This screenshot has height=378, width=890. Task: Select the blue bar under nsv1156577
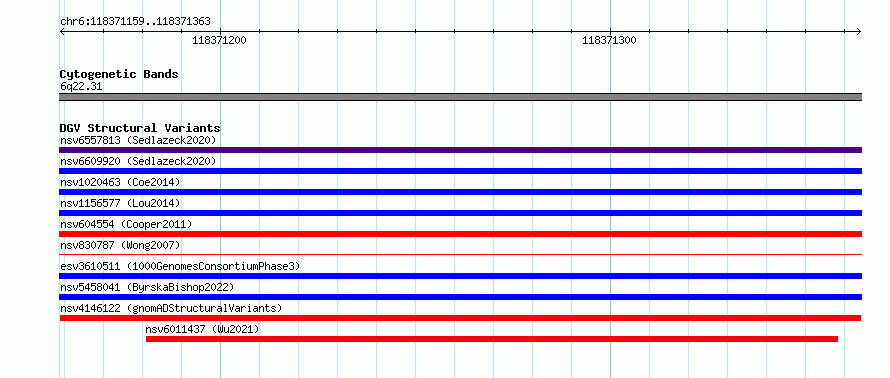coord(460,213)
